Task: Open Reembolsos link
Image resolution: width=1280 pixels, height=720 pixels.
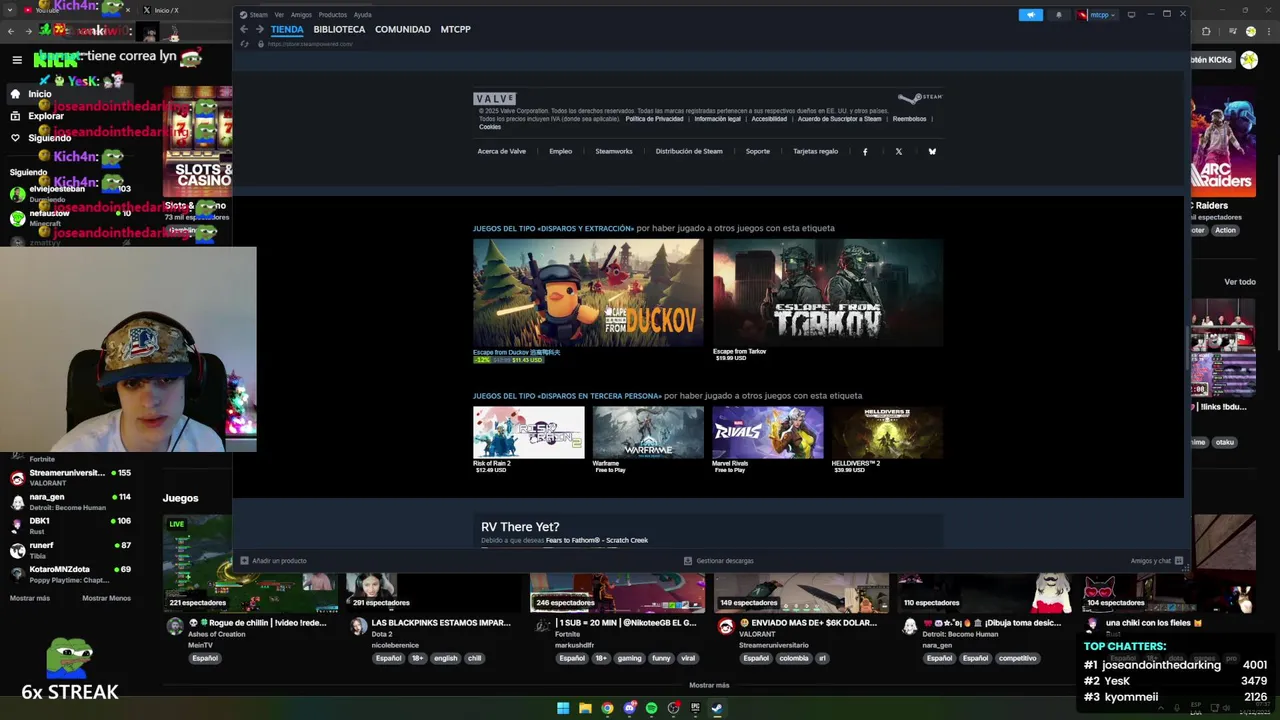Action: coord(909,119)
